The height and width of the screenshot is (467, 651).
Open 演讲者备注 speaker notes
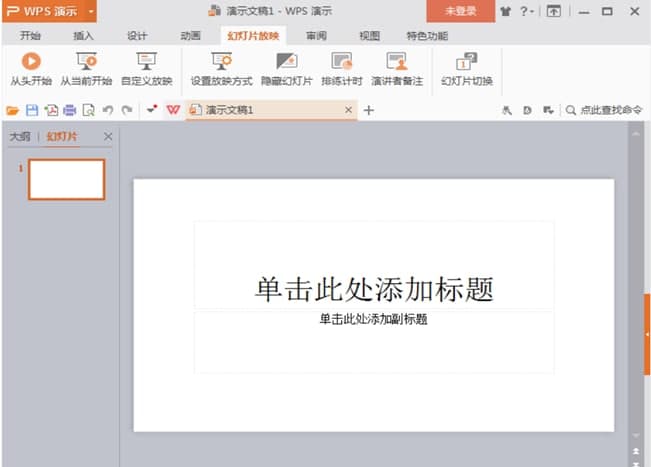(397, 62)
